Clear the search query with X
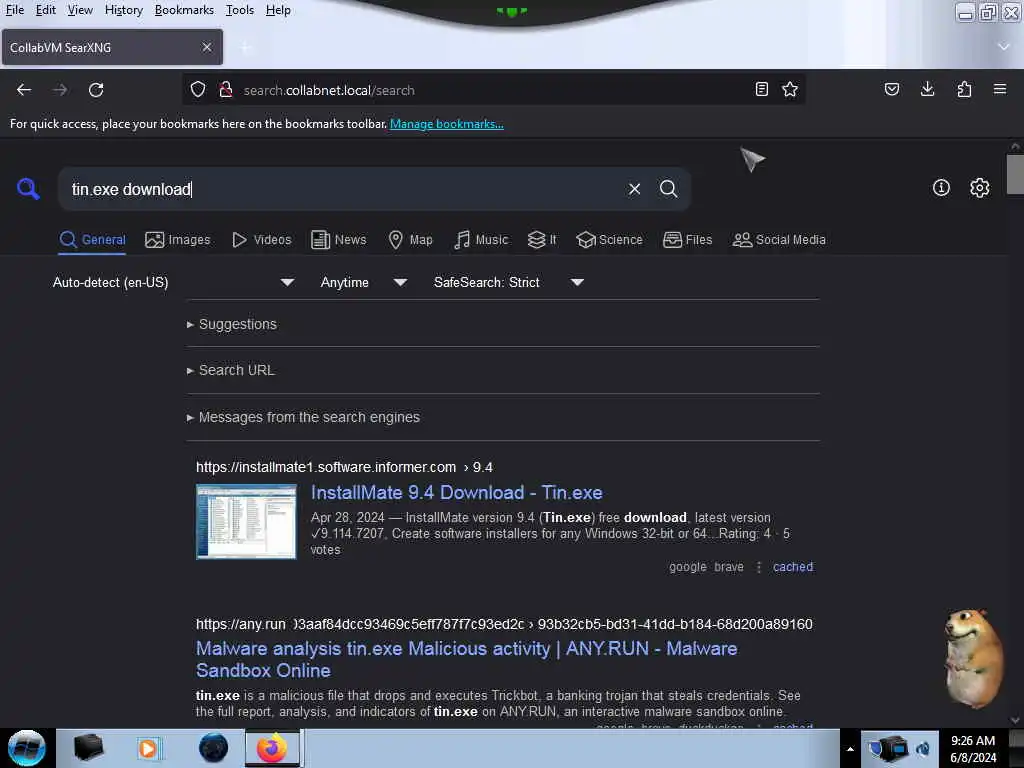 click(634, 189)
